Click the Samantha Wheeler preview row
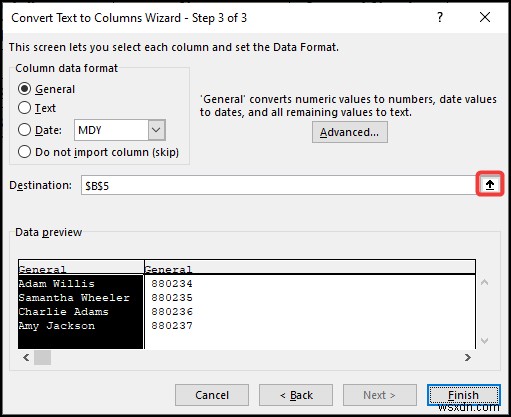This screenshot has height=417, width=511. click(x=74, y=297)
